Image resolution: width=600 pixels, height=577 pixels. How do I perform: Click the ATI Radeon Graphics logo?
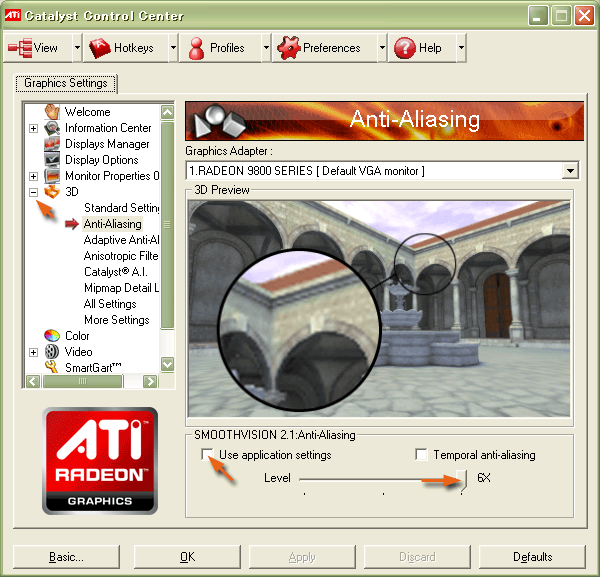tap(100, 461)
